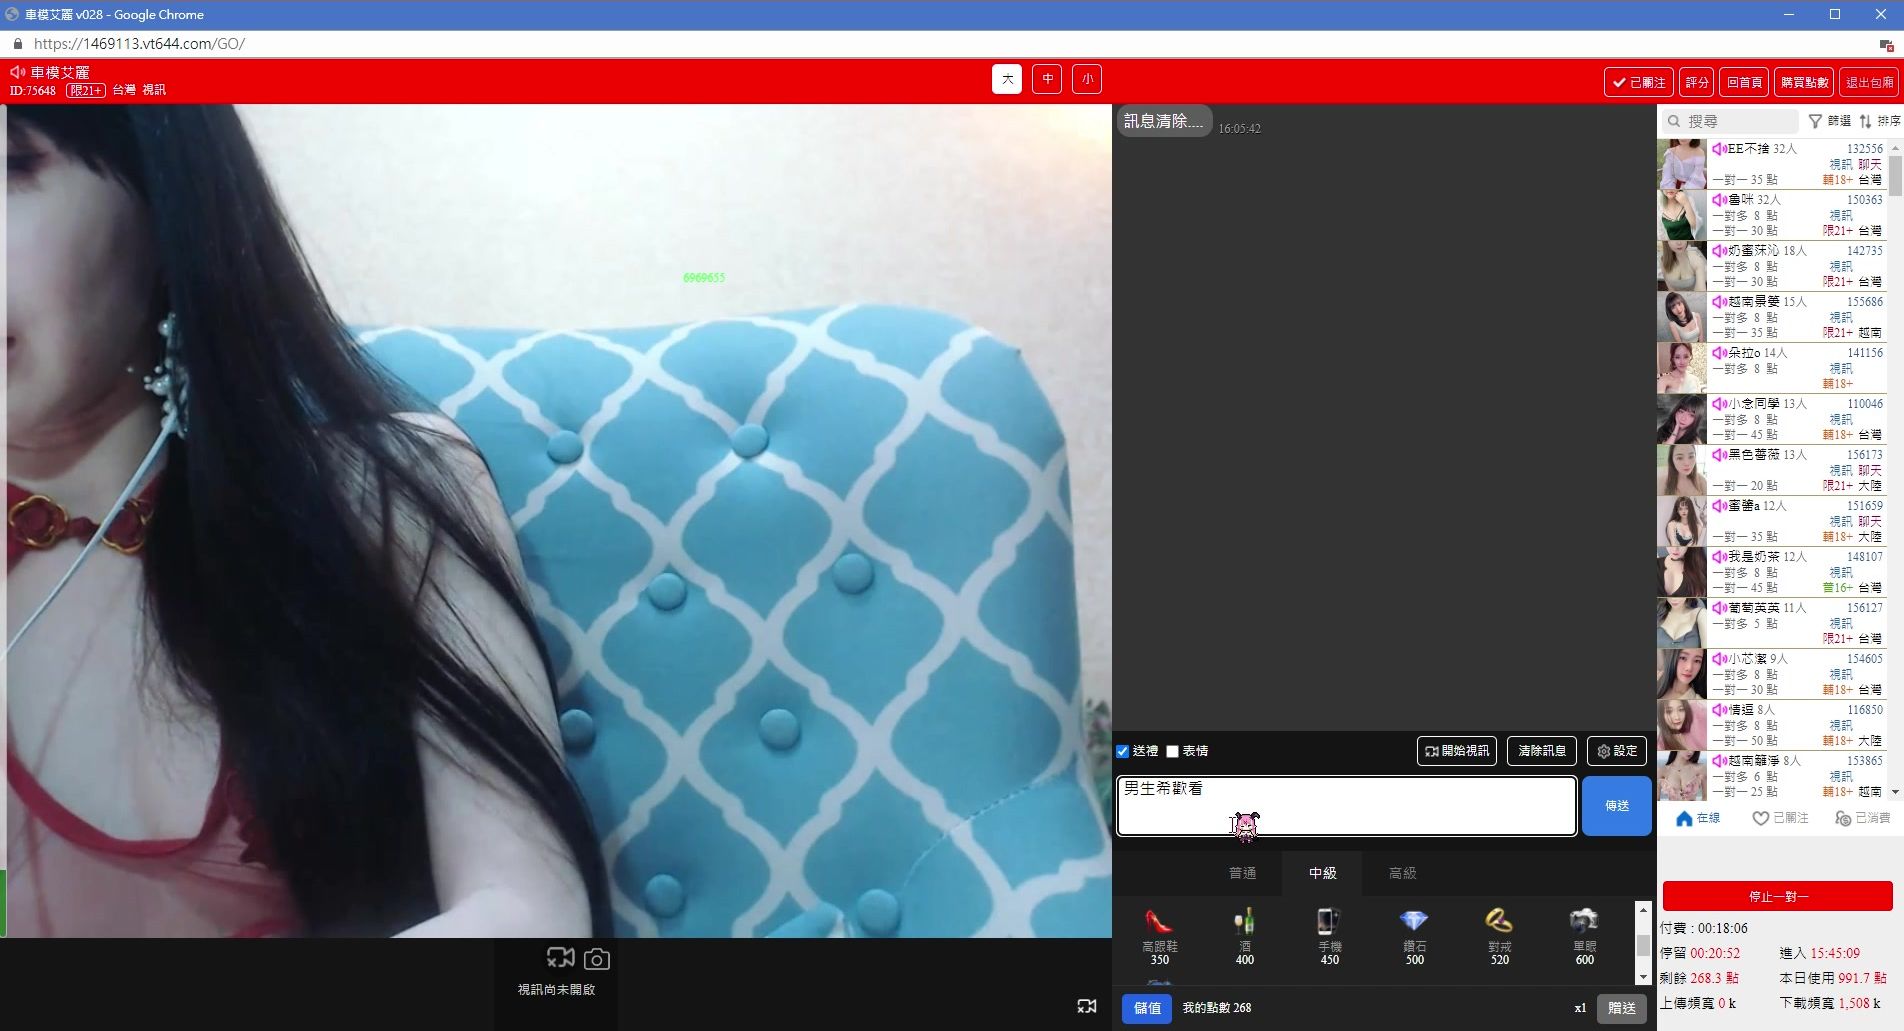Enable the 表情 checkbox
1904x1031 pixels.
[x=1173, y=751]
